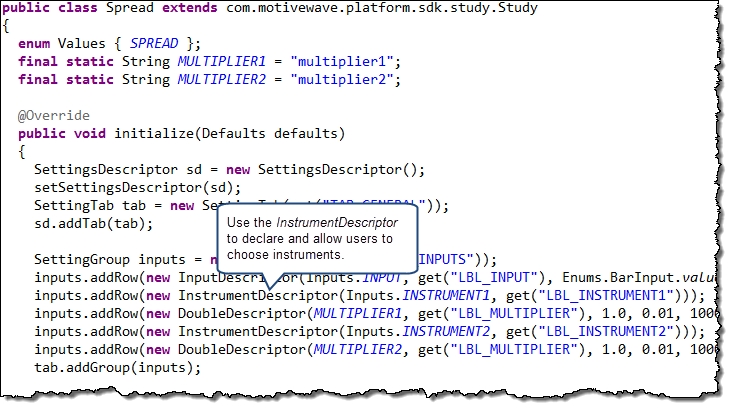Click 'Inputs.INSTRUMENT2' in the code
This screenshot has height=408, width=732.
[418, 331]
